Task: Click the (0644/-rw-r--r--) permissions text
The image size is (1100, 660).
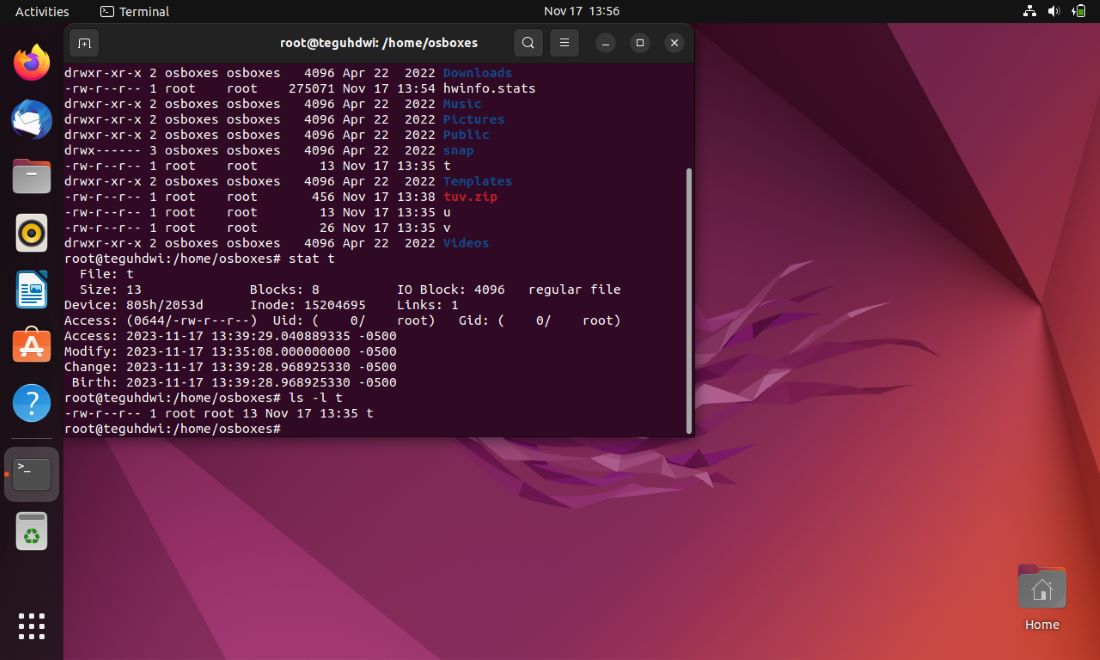Action: pyautogui.click(x=192, y=321)
